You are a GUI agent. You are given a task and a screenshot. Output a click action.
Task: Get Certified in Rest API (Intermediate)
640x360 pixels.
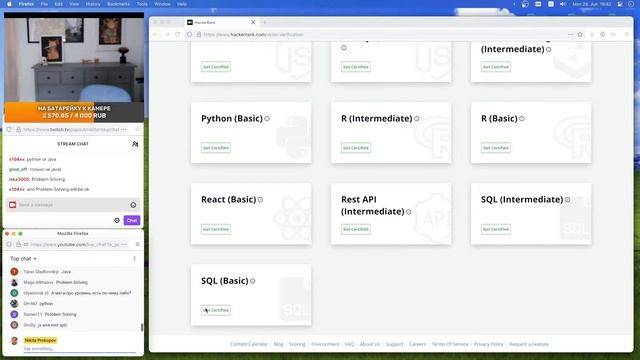point(356,229)
